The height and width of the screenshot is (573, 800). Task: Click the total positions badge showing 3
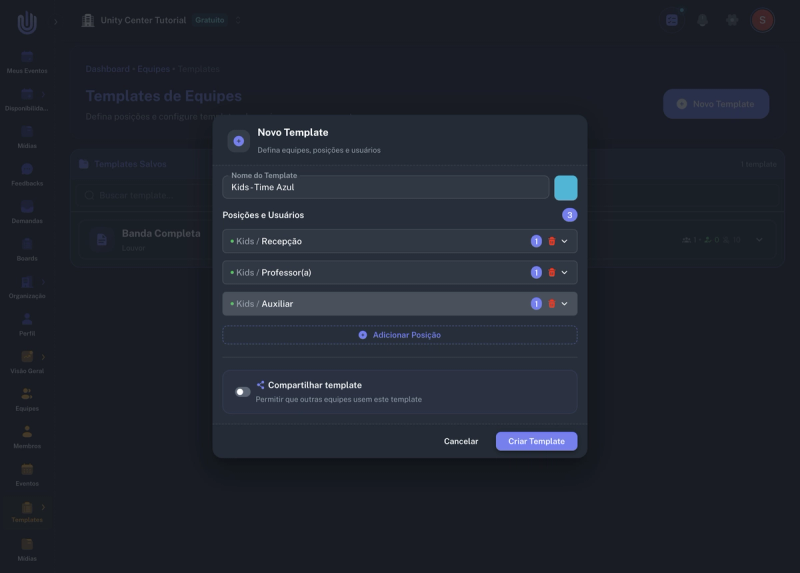tap(569, 215)
